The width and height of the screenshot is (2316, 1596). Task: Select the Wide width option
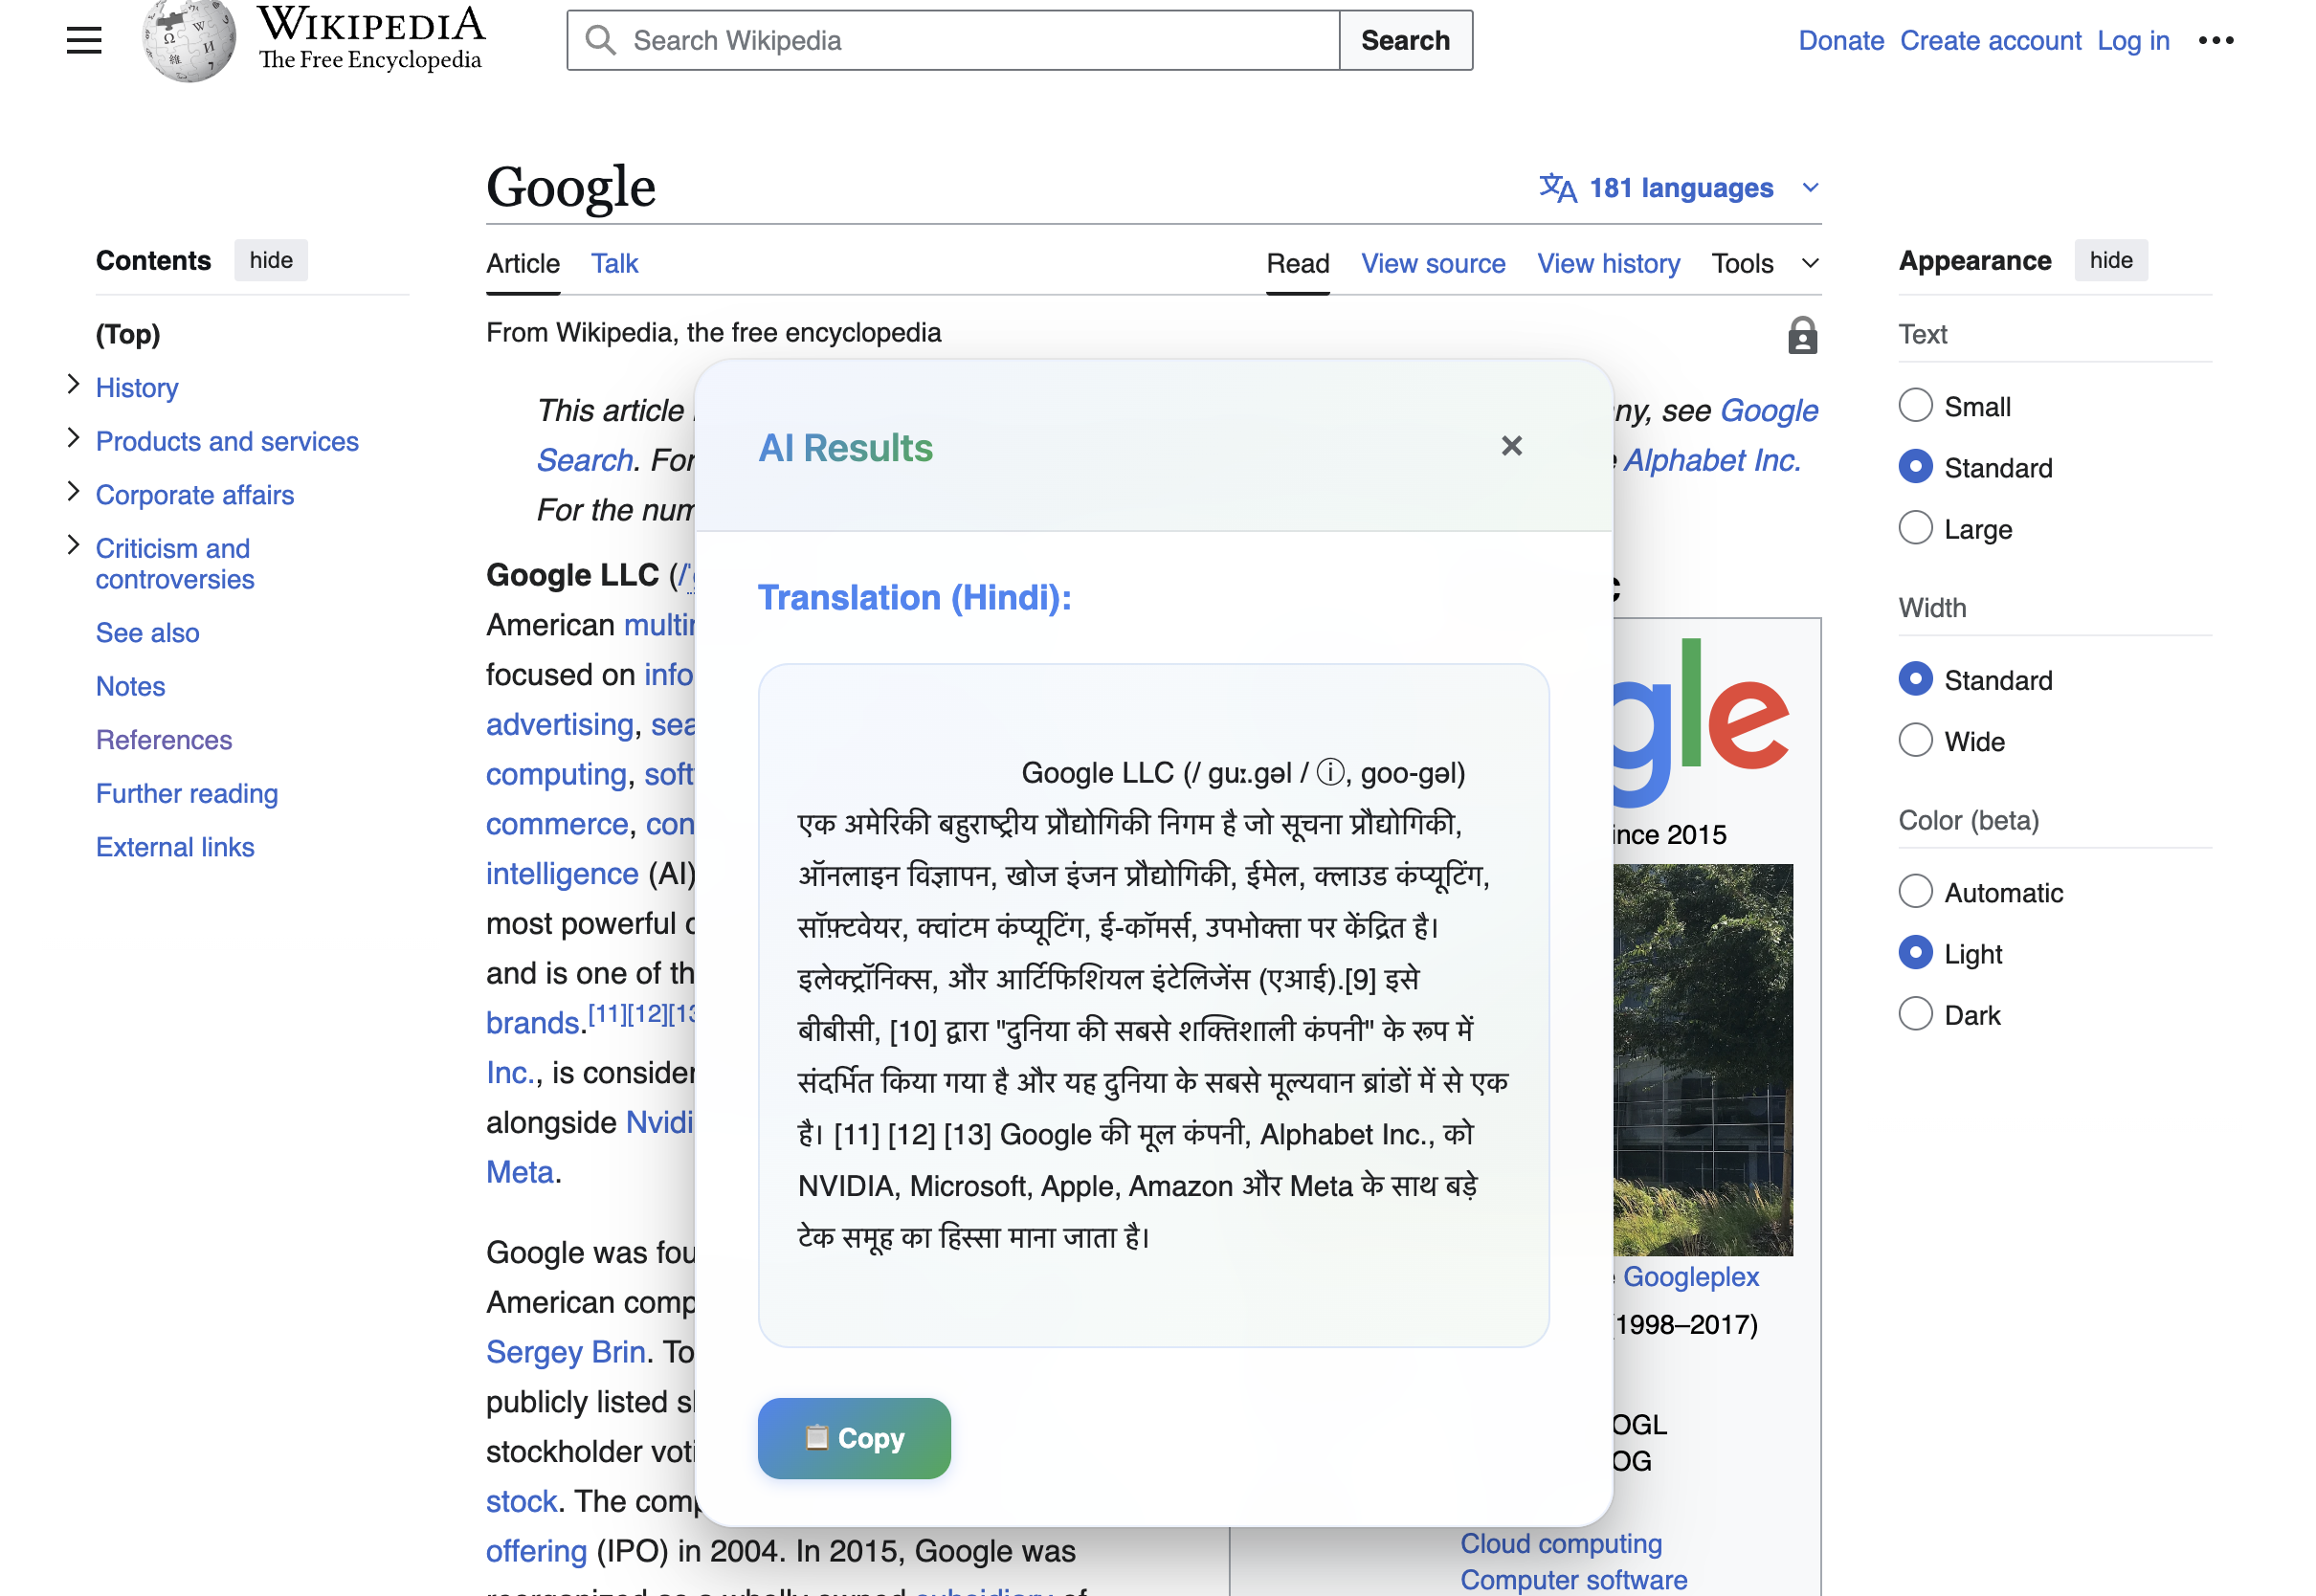click(1915, 741)
